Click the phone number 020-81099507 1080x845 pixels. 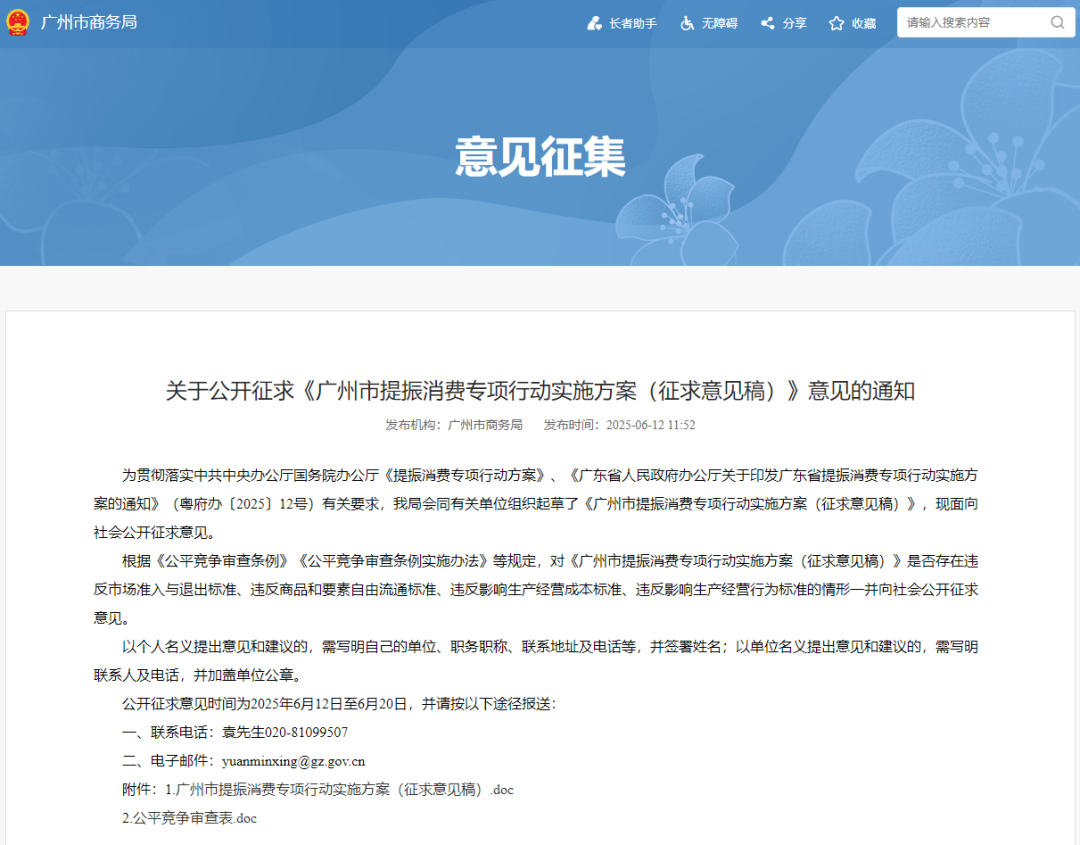tap(305, 732)
